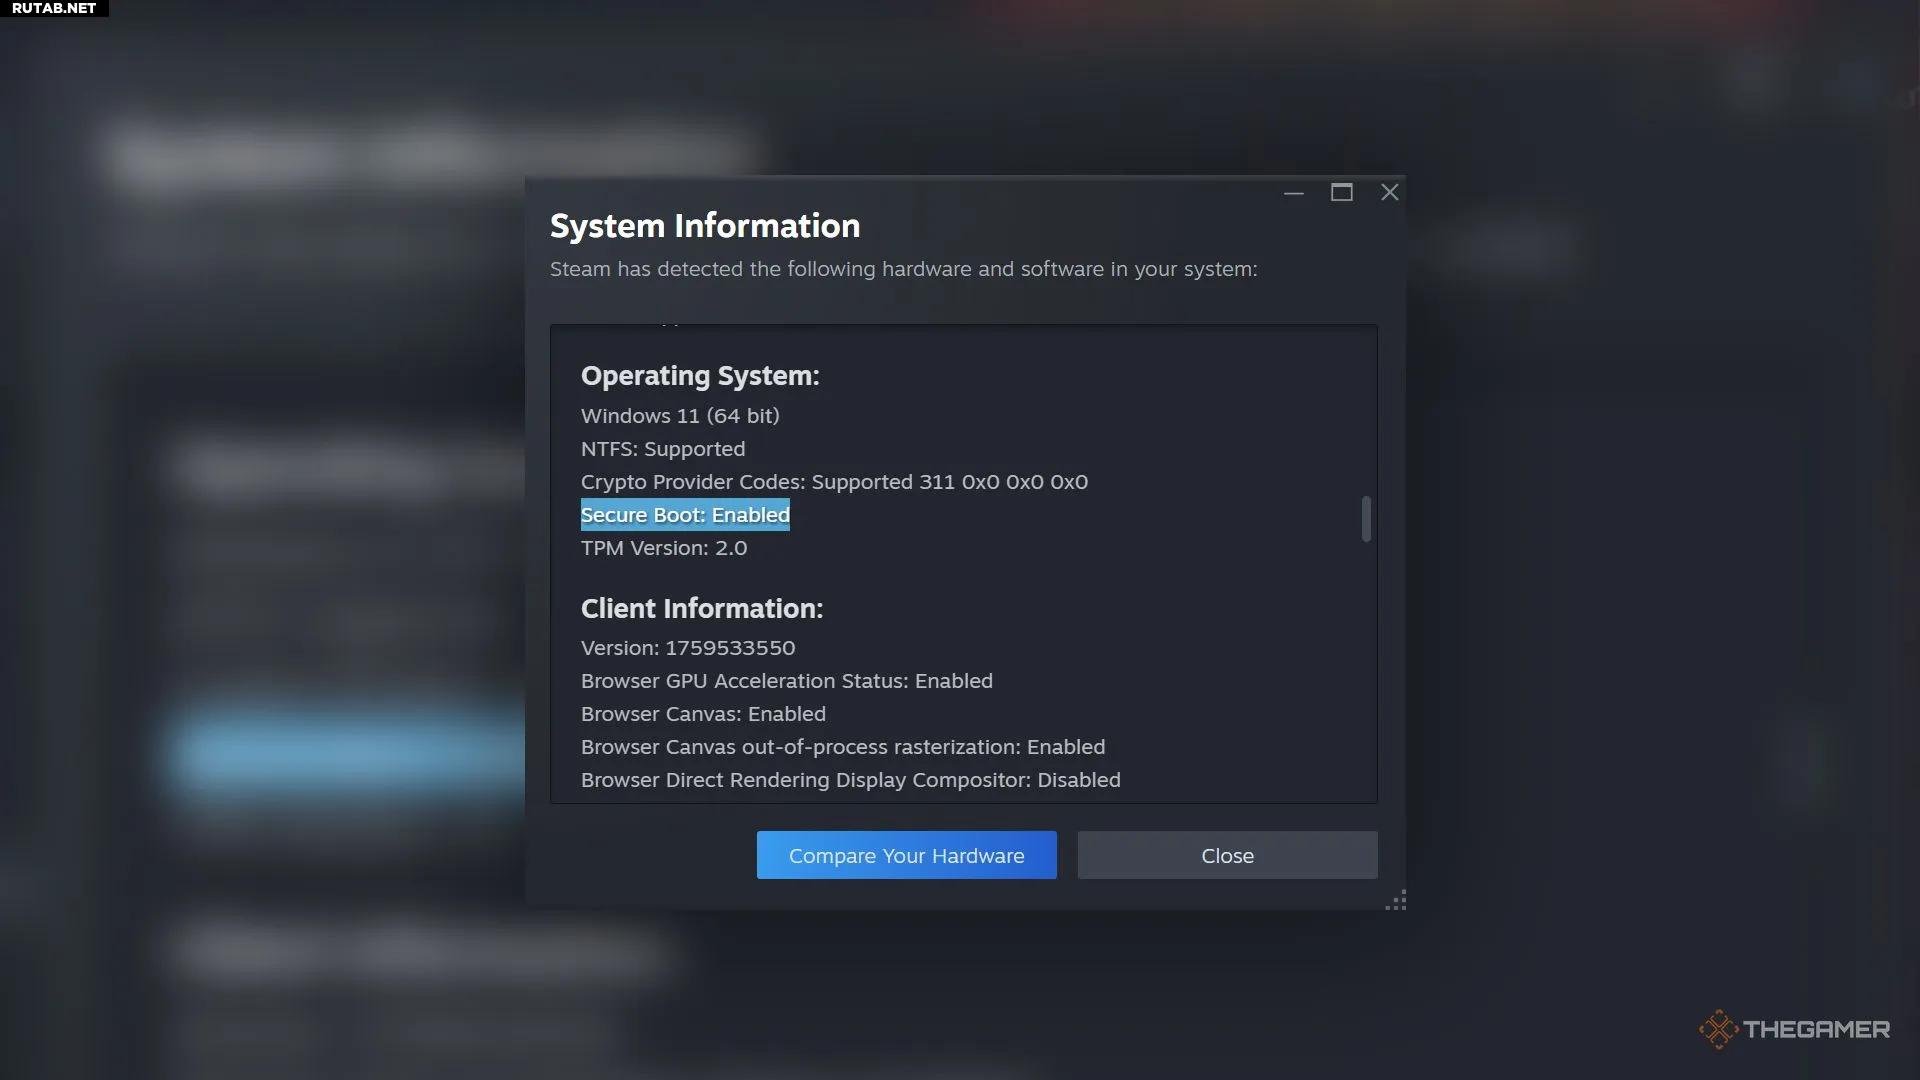Viewport: 1920px width, 1080px height.
Task: Click highlighted Secure Boot: Enabled line
Action: (685, 515)
